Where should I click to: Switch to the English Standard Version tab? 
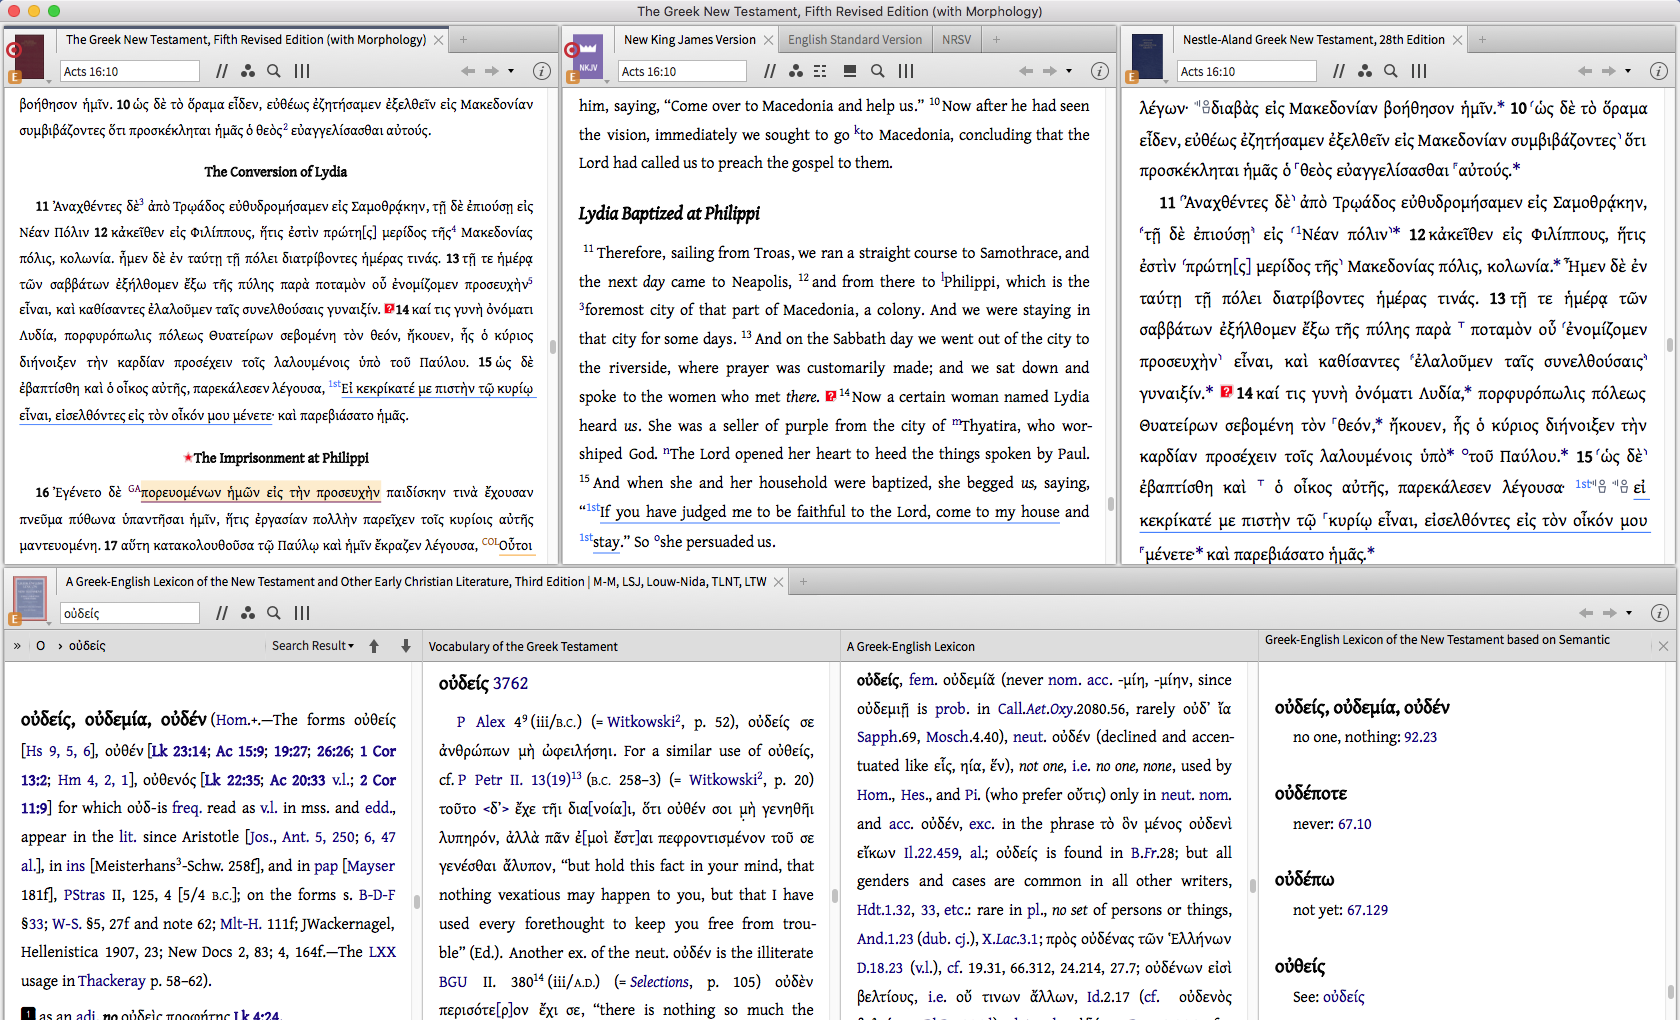(x=855, y=40)
